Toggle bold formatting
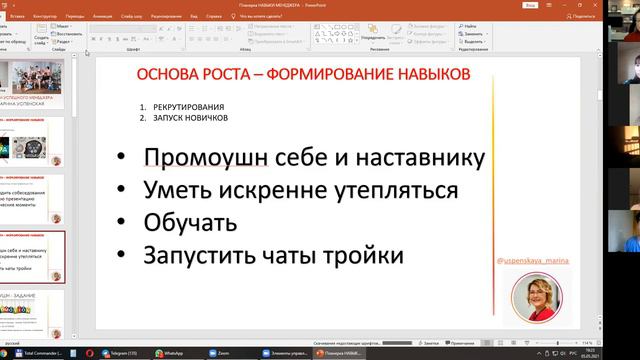 pos(93,39)
